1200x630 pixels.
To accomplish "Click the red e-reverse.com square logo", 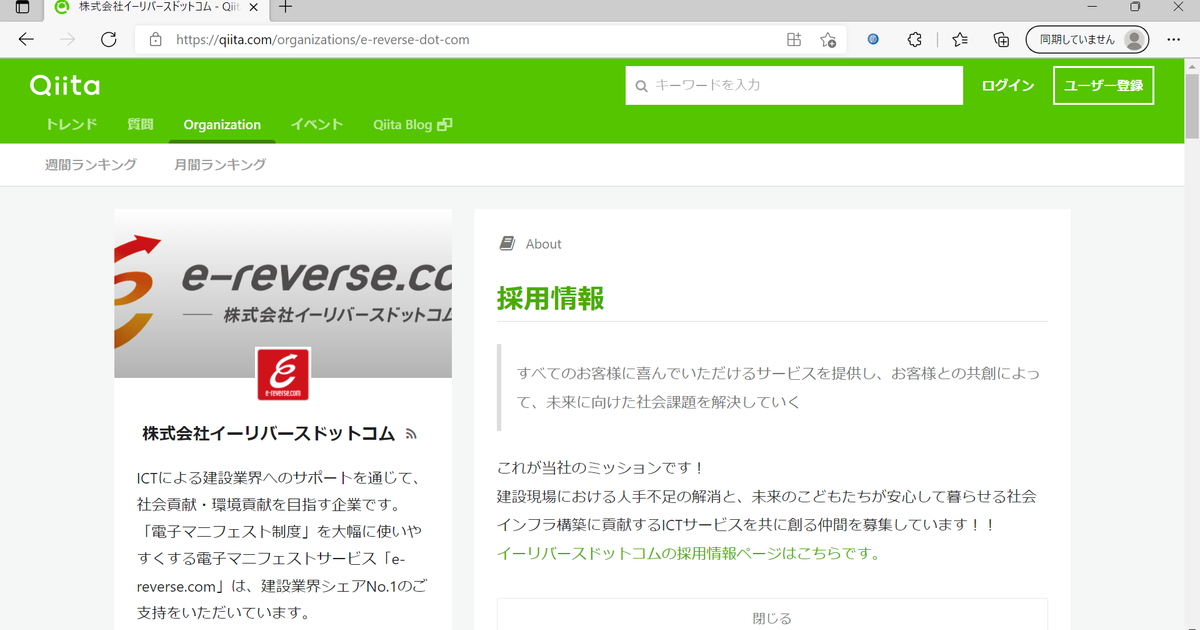I will (x=283, y=374).
